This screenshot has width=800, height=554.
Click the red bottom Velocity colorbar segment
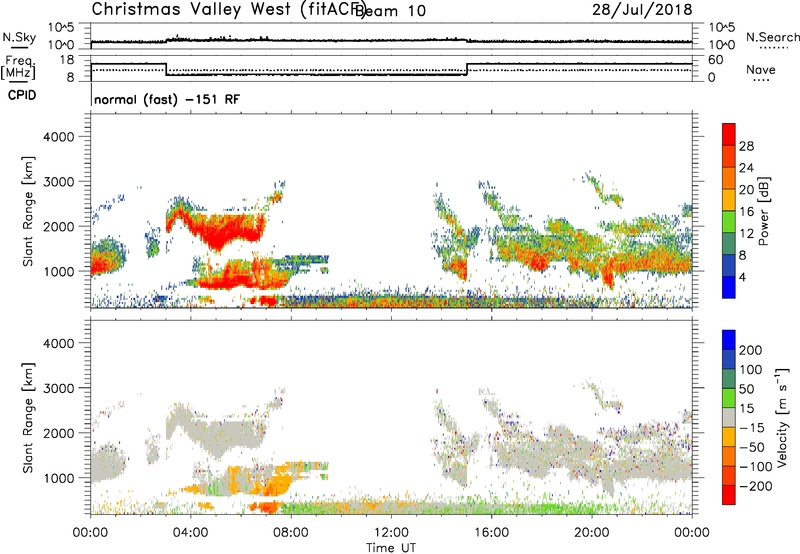pos(729,495)
